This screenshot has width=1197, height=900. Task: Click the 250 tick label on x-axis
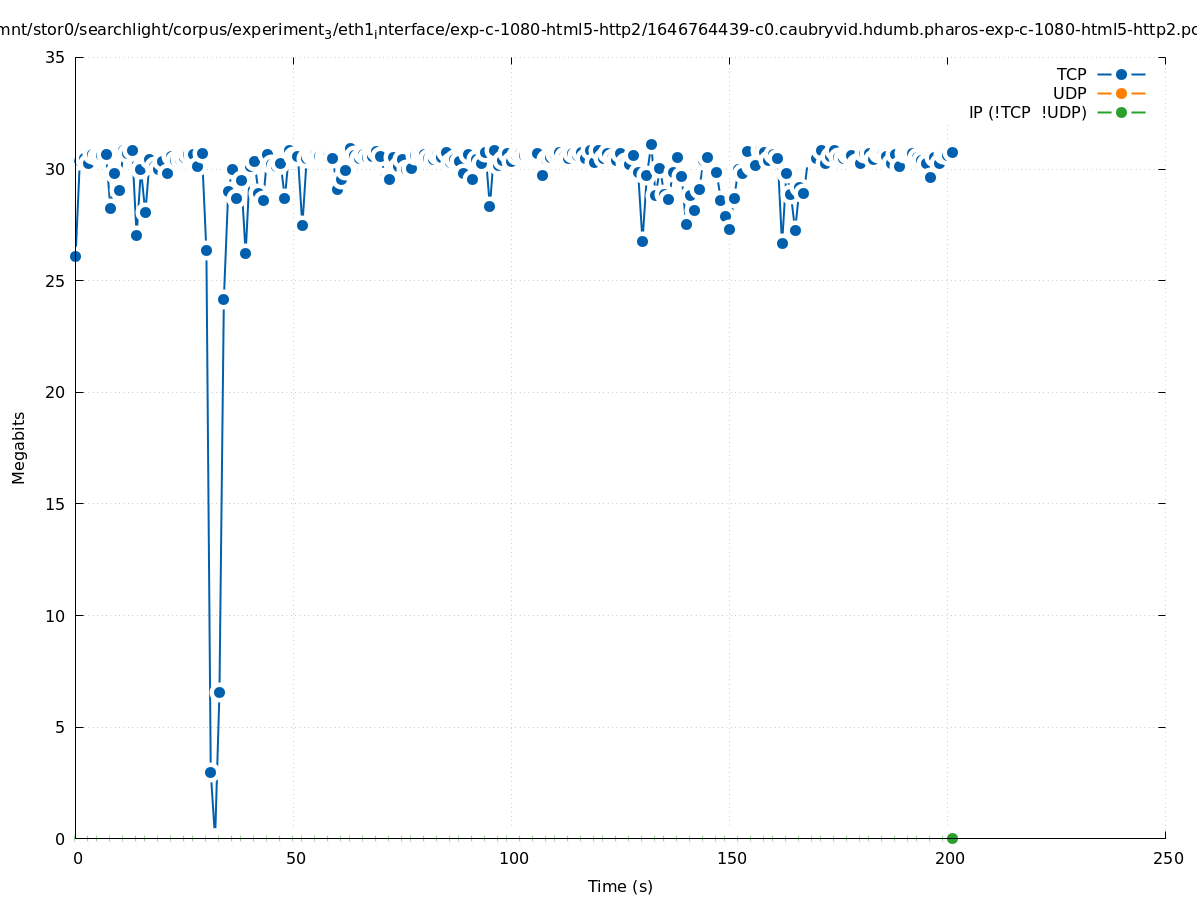tap(1167, 858)
